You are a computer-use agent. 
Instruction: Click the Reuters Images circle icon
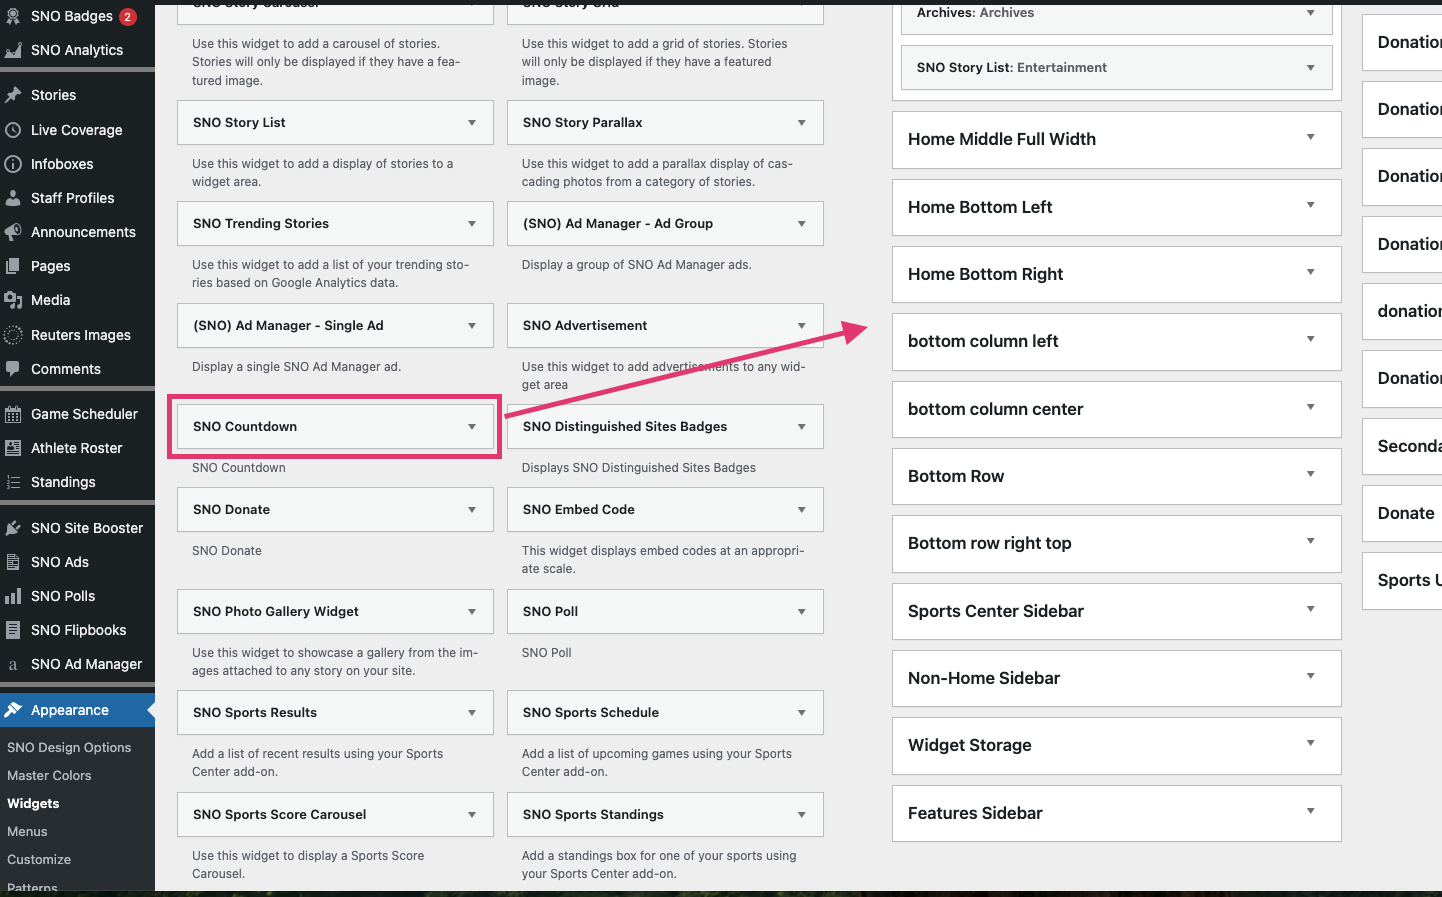(x=13, y=335)
